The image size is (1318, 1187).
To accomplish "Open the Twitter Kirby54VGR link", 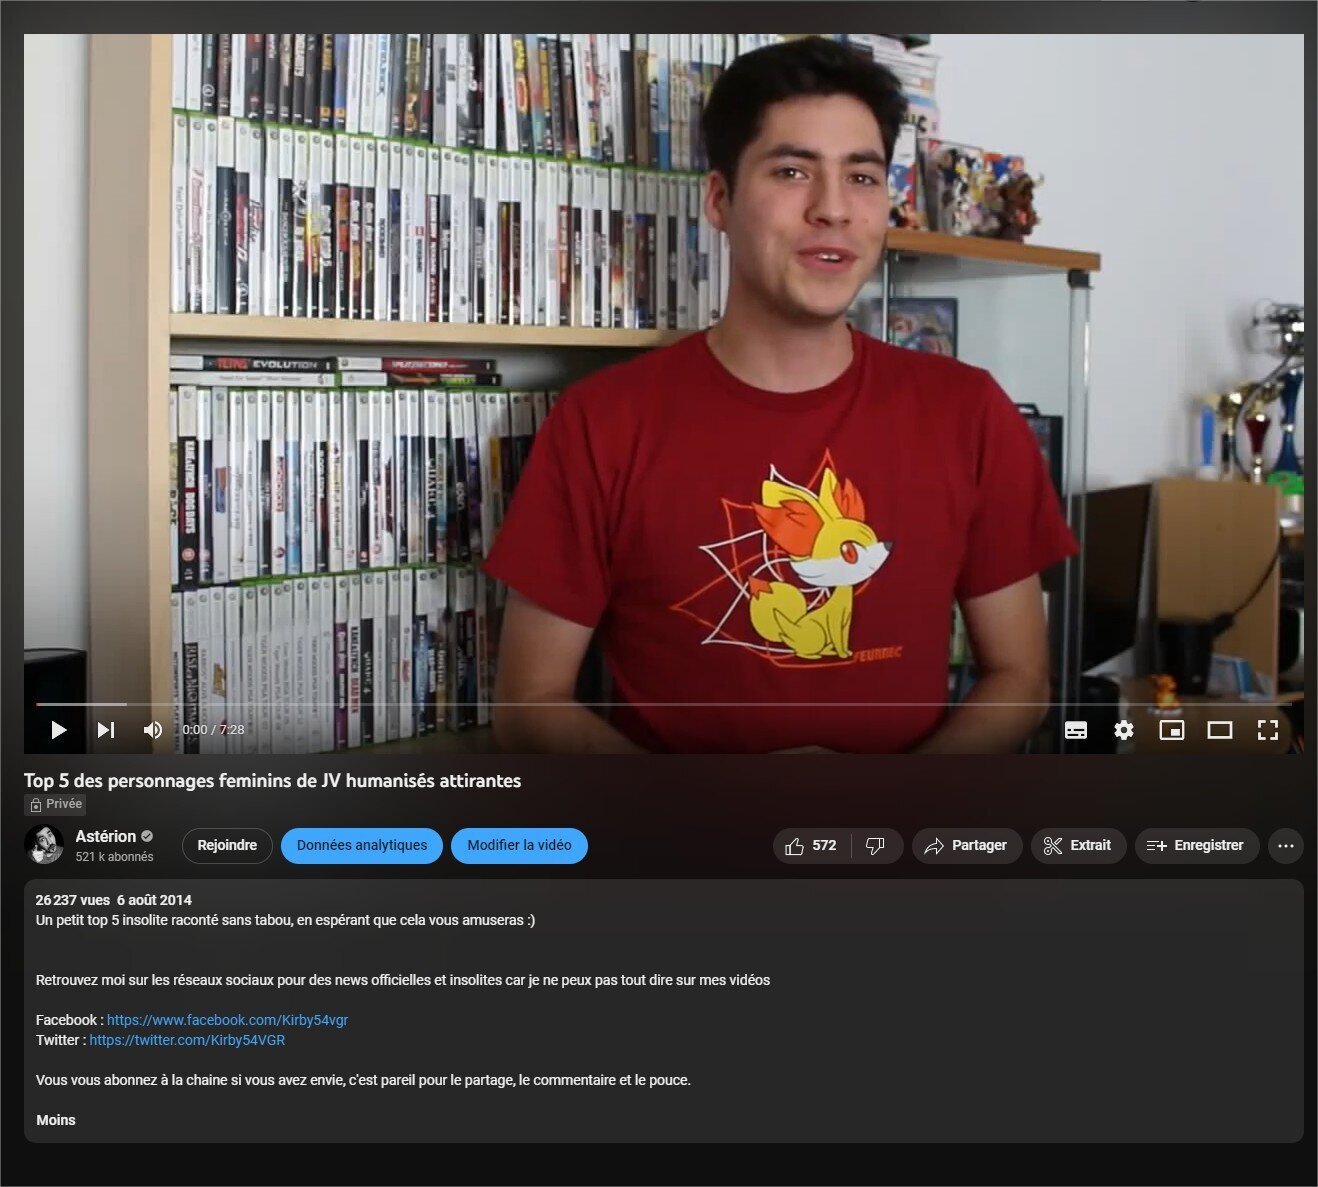I will tap(187, 1040).
